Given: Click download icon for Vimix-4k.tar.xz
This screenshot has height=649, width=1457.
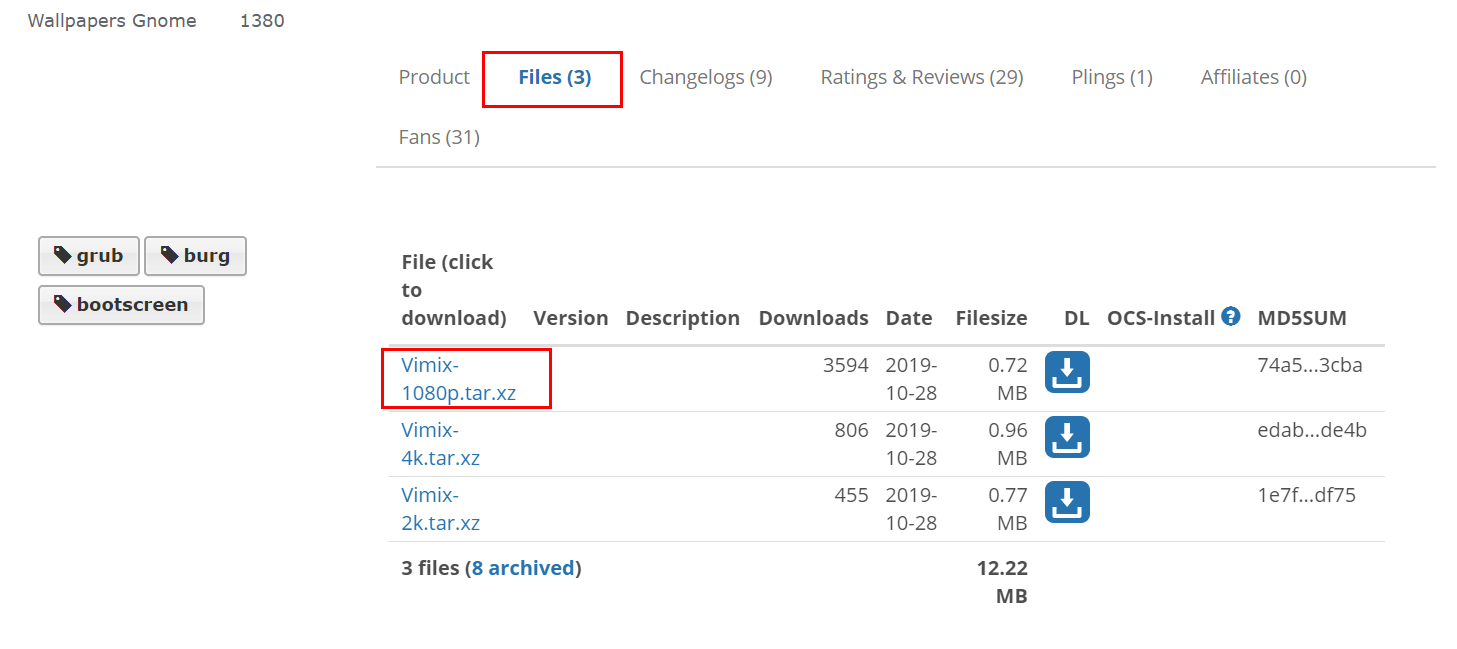Looking at the screenshot, I should tap(1067, 437).
